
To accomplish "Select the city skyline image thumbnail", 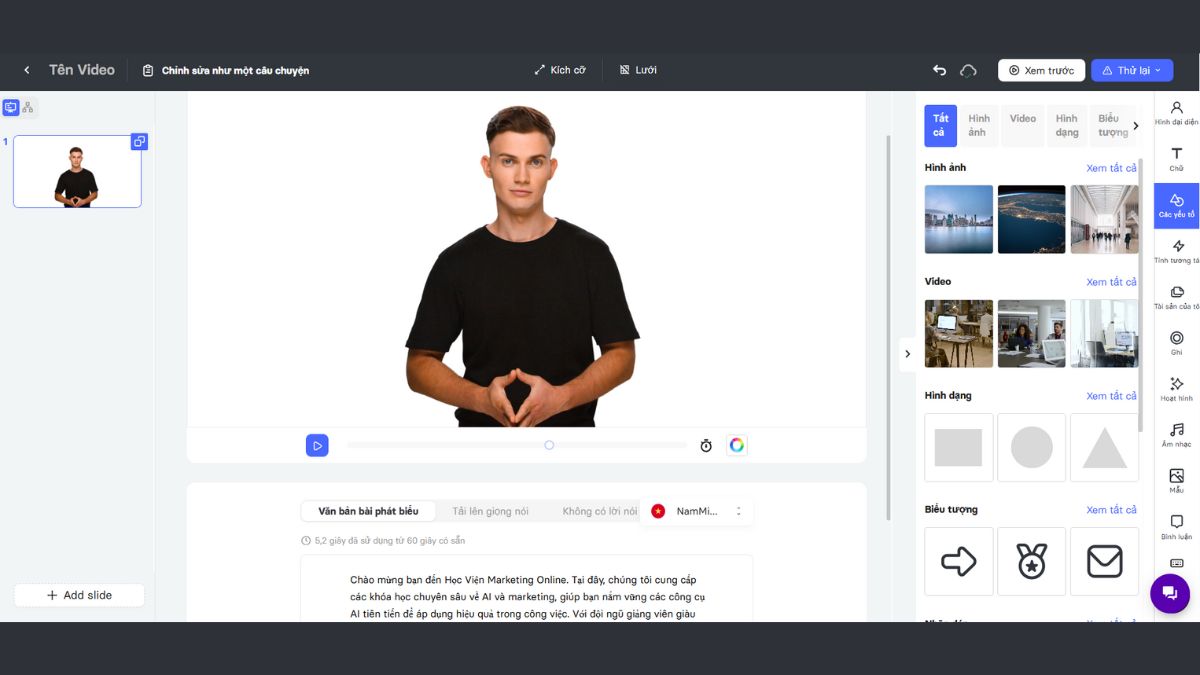I will click(x=959, y=219).
